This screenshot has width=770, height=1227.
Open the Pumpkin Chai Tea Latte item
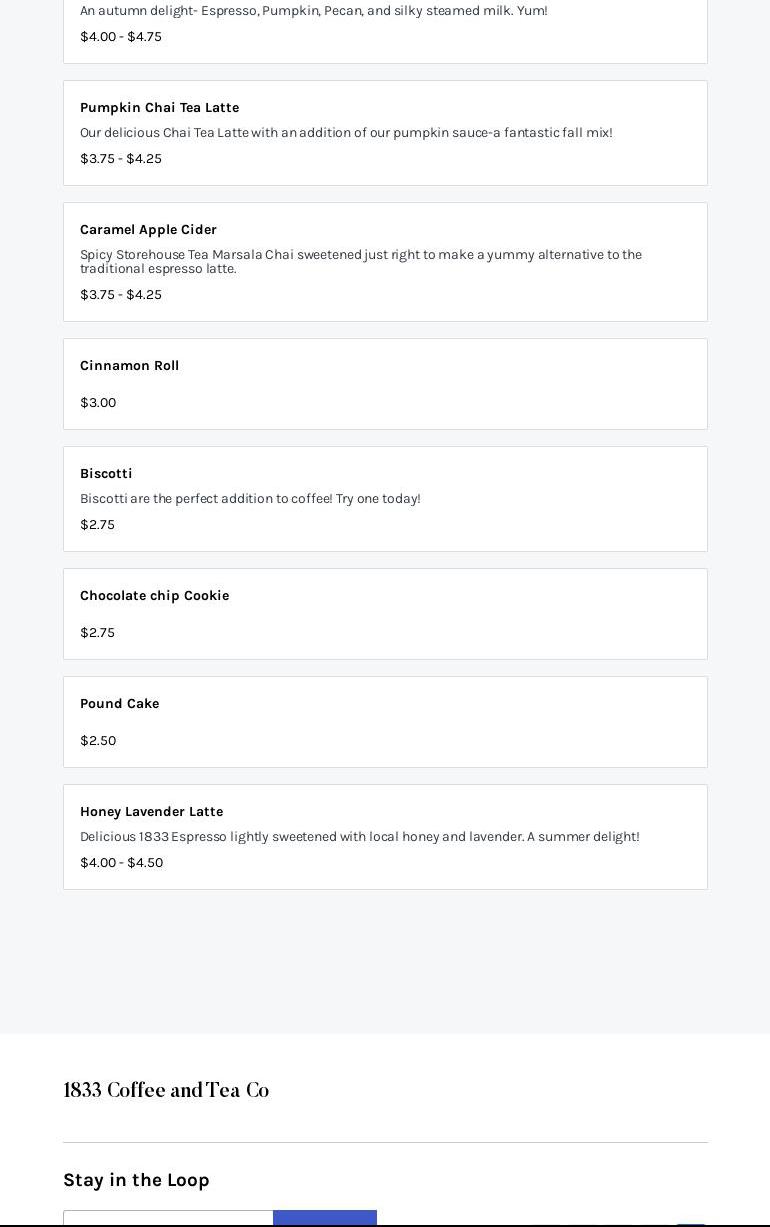click(x=159, y=108)
